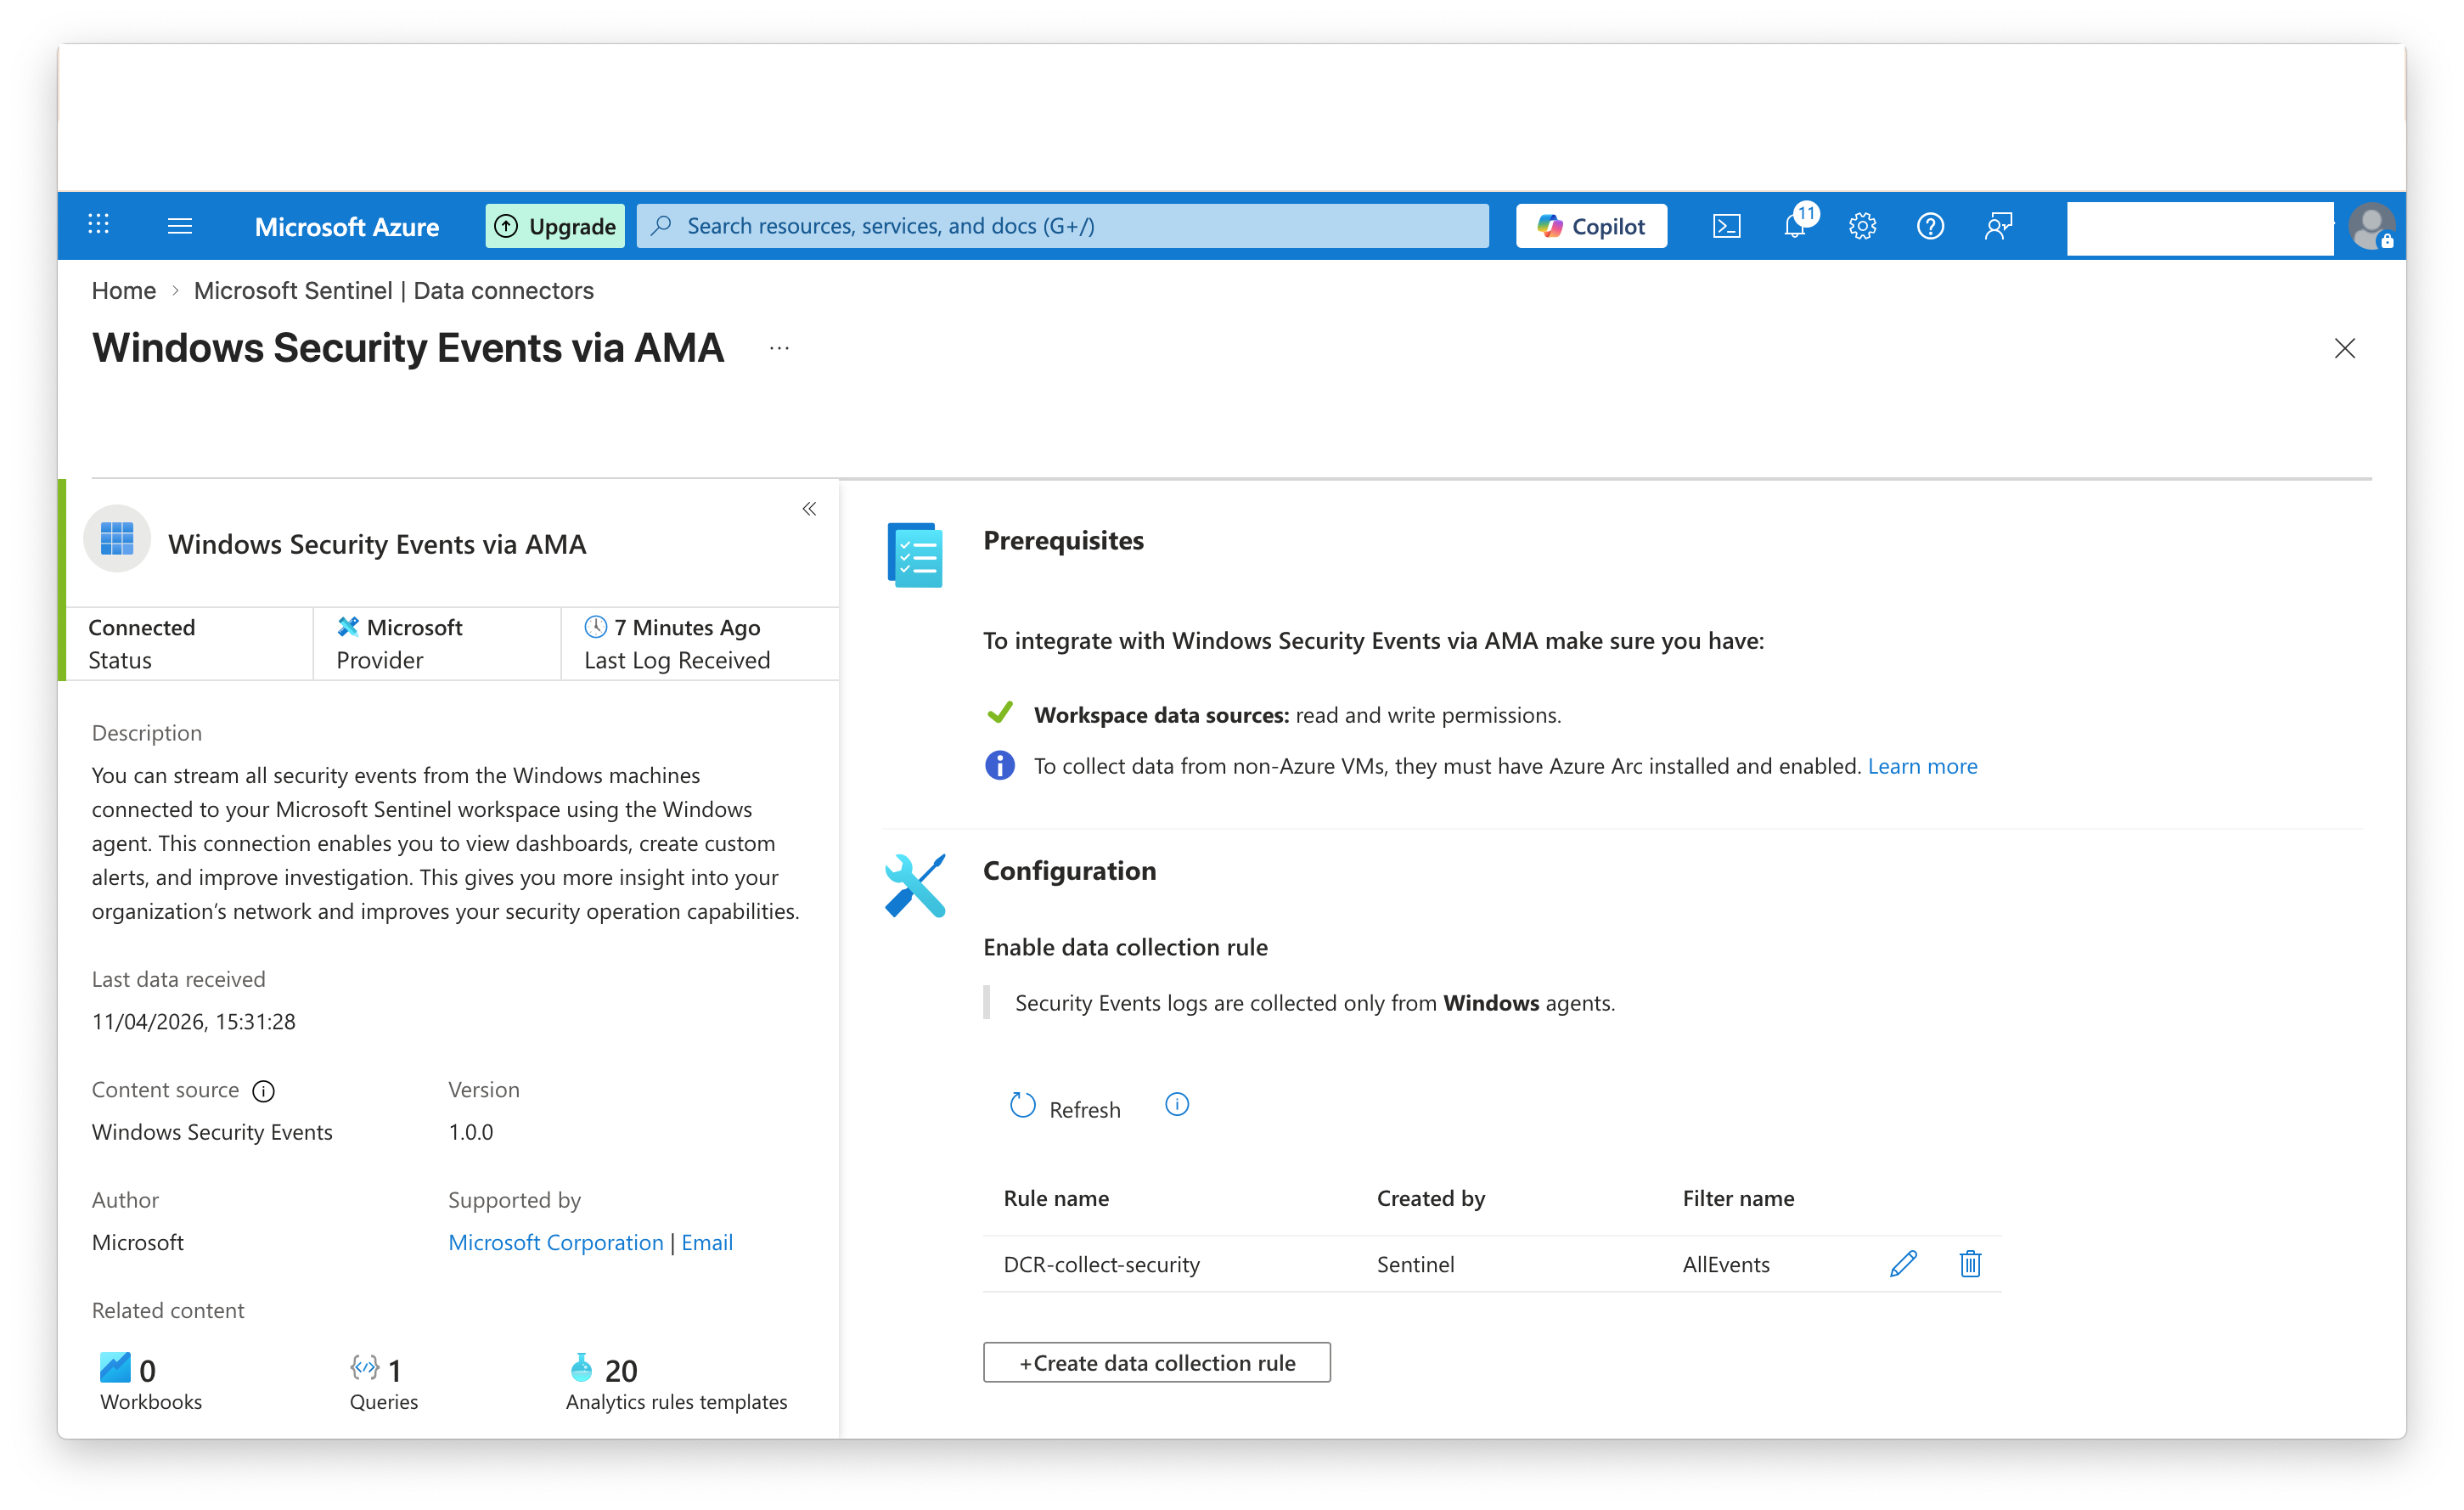The image size is (2464, 1510).
Task: Click the Upgrade button
Action: tap(555, 226)
